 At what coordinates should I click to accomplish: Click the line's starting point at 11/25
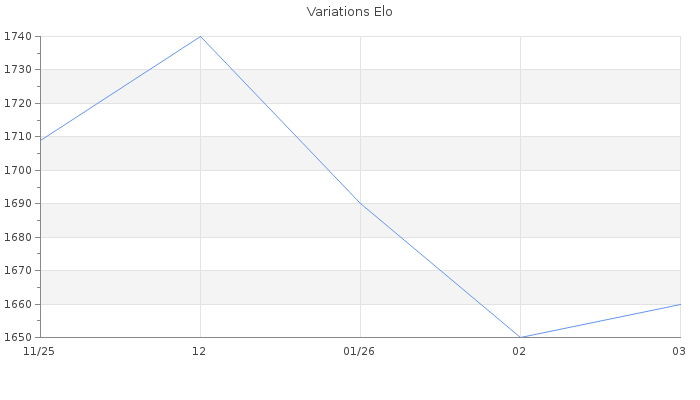(41, 140)
